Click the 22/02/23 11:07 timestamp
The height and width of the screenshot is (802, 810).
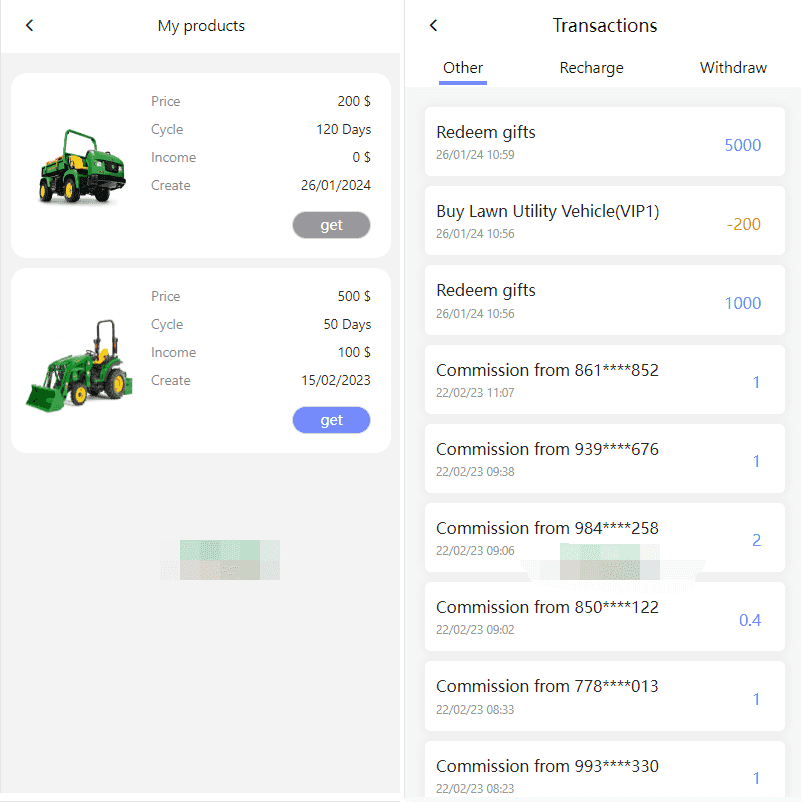click(475, 393)
